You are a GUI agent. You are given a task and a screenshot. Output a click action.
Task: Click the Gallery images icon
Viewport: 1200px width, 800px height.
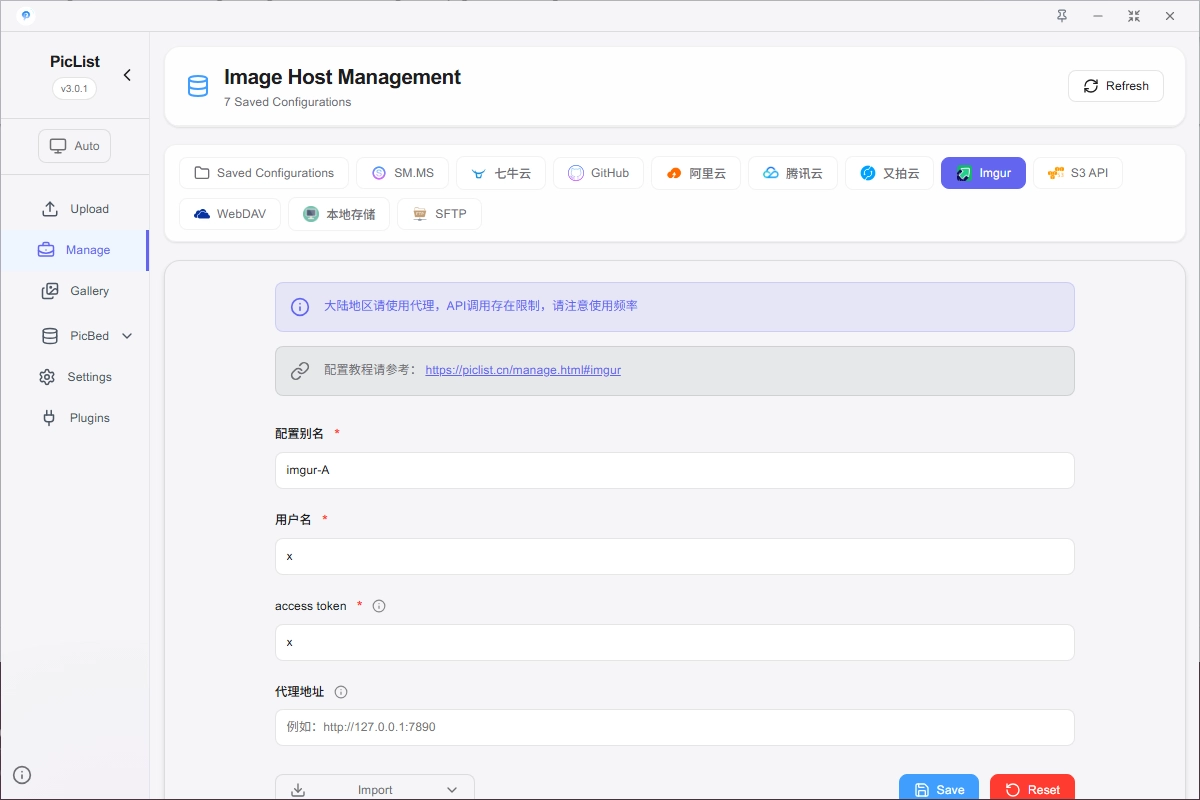[50, 291]
